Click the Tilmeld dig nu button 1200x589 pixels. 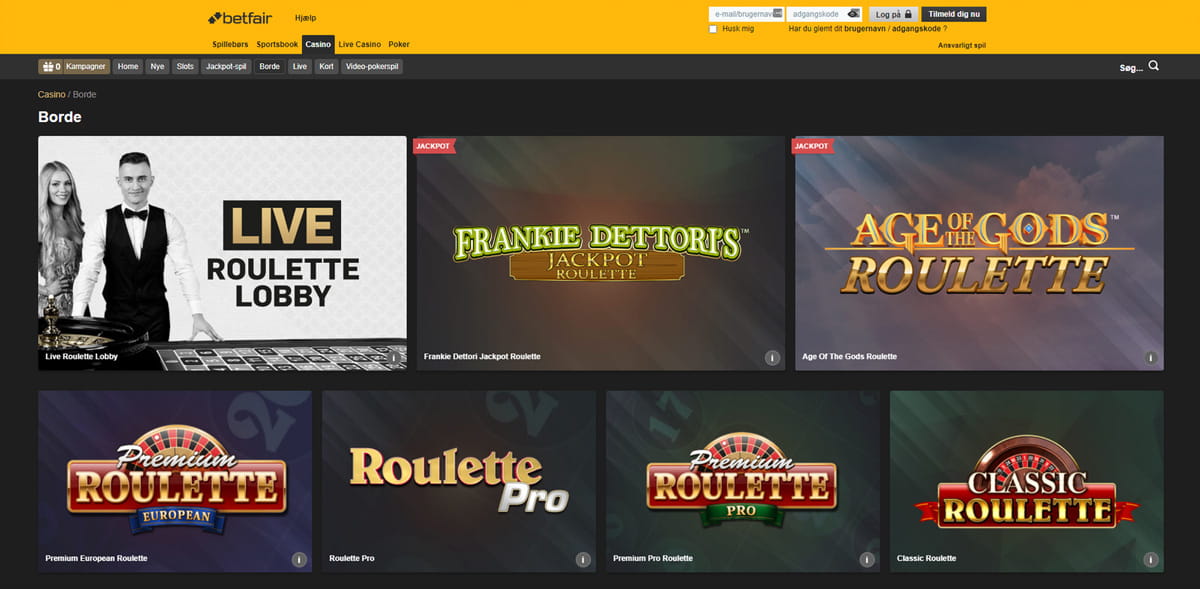pyautogui.click(x=954, y=14)
